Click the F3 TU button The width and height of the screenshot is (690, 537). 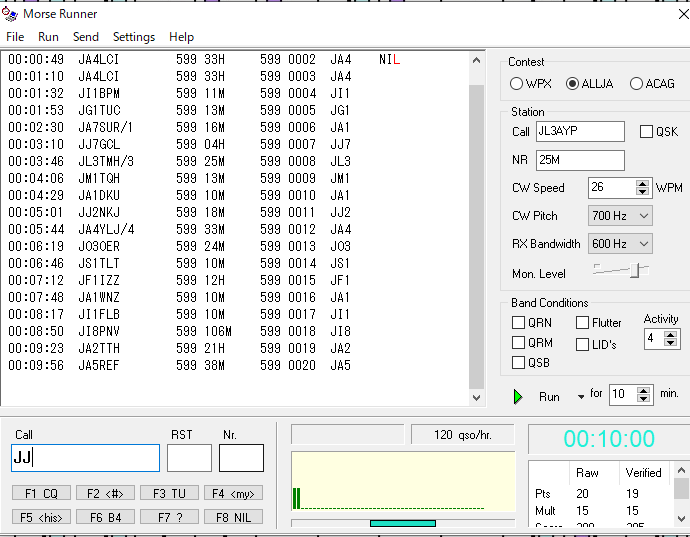pos(169,493)
